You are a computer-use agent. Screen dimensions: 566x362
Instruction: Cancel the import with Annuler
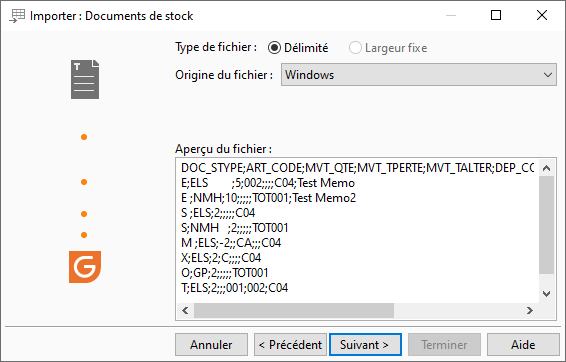(212, 345)
